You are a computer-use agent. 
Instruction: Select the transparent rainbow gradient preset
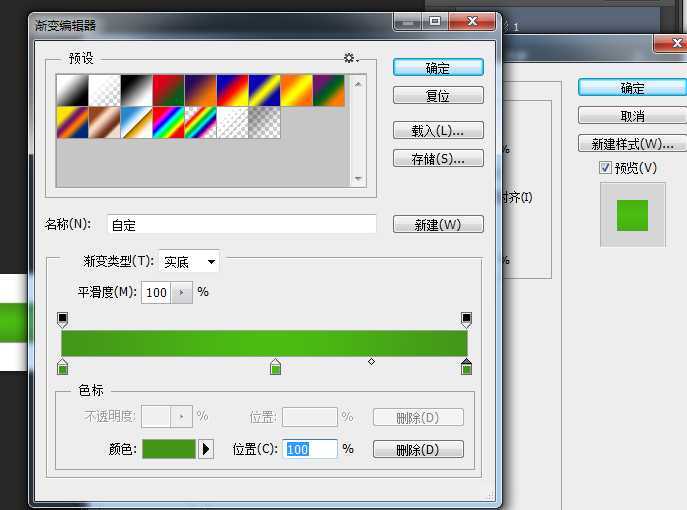tap(201, 122)
